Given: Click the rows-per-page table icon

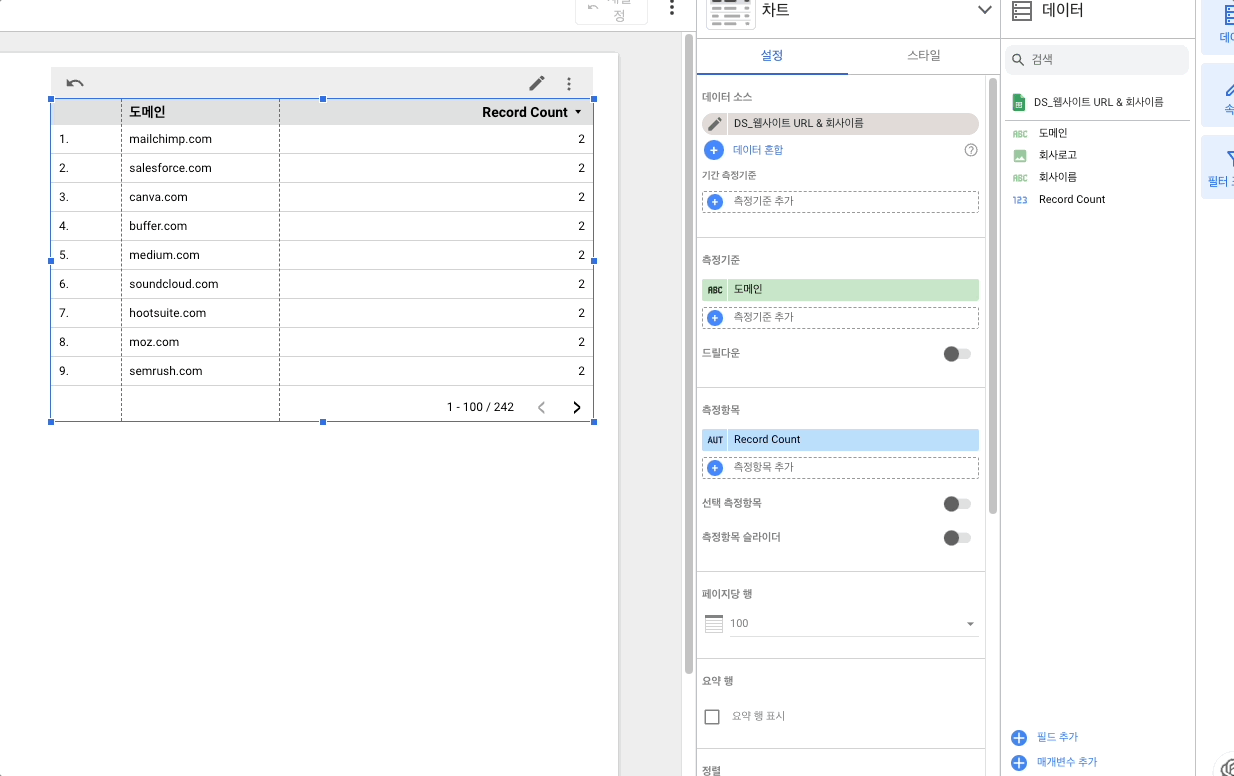Looking at the screenshot, I should (714, 623).
